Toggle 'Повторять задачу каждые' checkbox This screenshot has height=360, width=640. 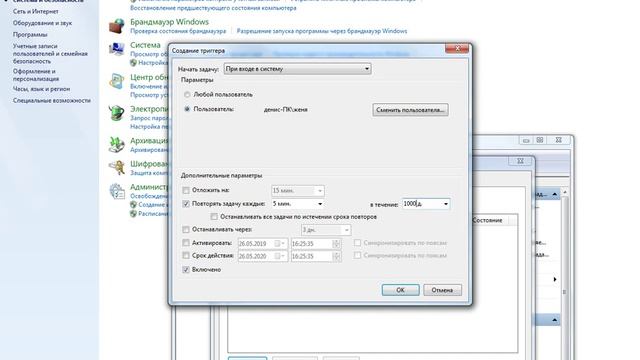pyautogui.click(x=186, y=204)
